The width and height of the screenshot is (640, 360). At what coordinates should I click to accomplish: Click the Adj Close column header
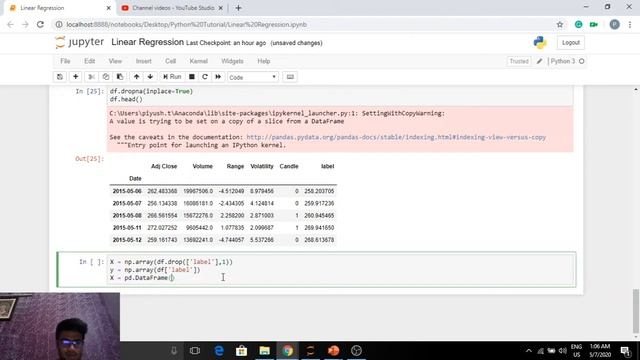[164, 166]
